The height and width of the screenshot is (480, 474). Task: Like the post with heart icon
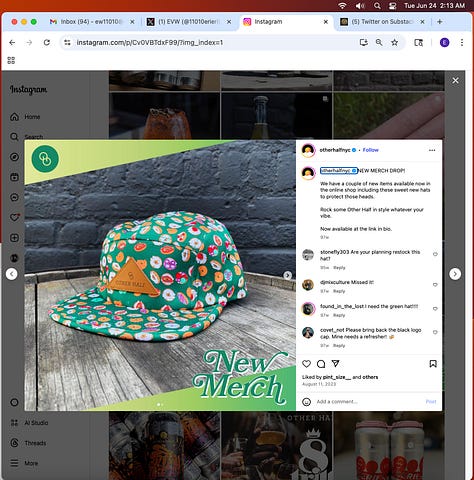pos(306,364)
